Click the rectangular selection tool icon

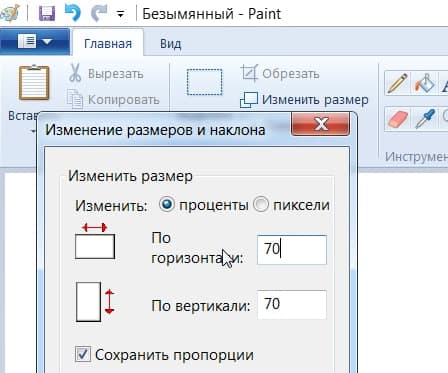coord(204,82)
